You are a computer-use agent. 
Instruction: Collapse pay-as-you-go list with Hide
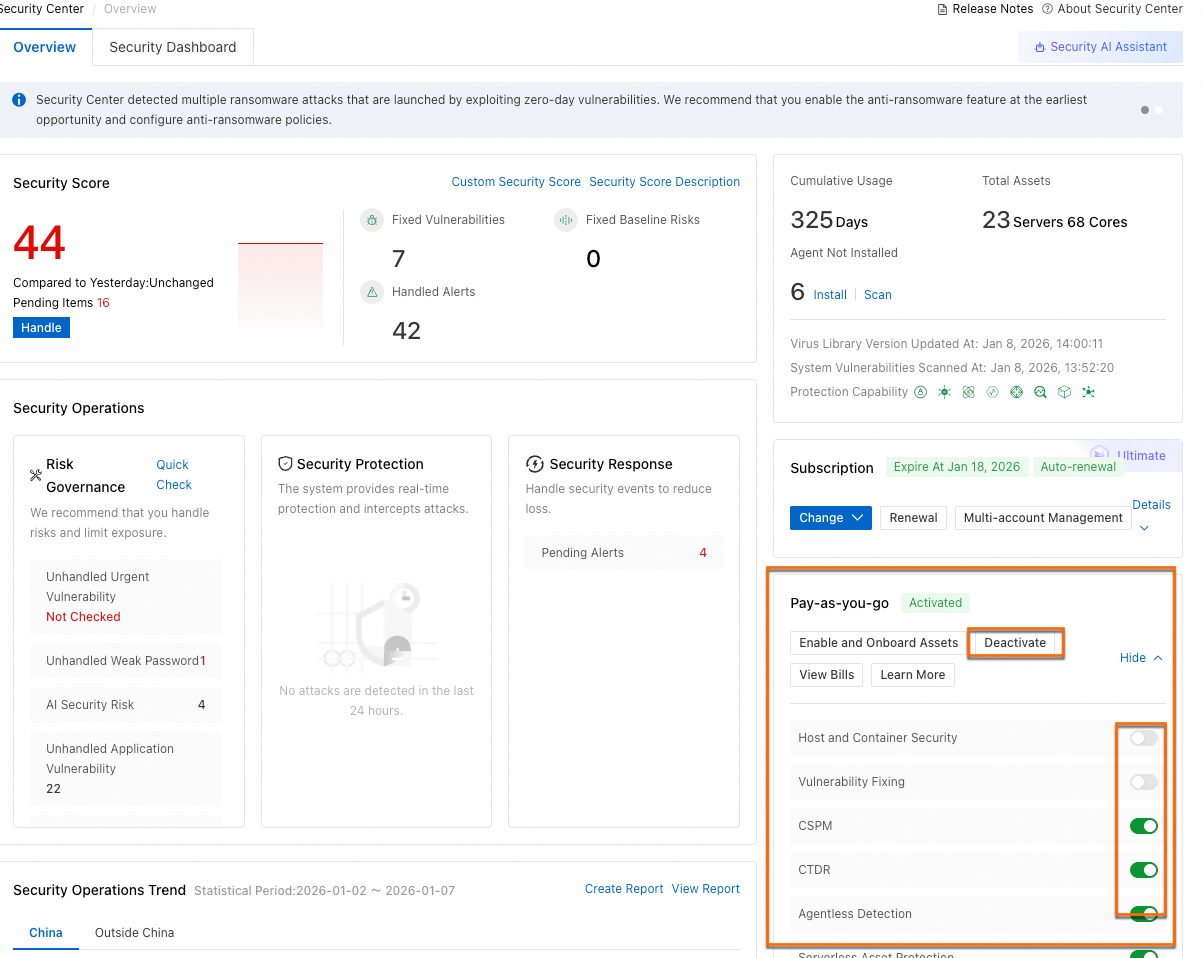tap(1141, 658)
